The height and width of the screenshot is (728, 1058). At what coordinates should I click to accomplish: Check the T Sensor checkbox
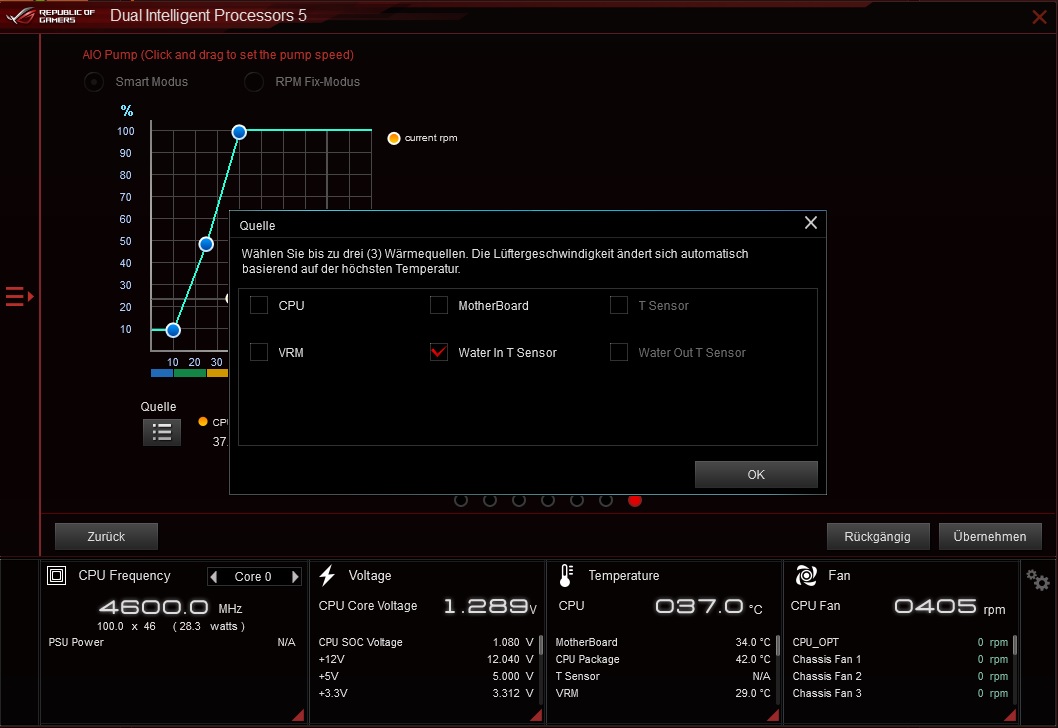pyautogui.click(x=619, y=305)
